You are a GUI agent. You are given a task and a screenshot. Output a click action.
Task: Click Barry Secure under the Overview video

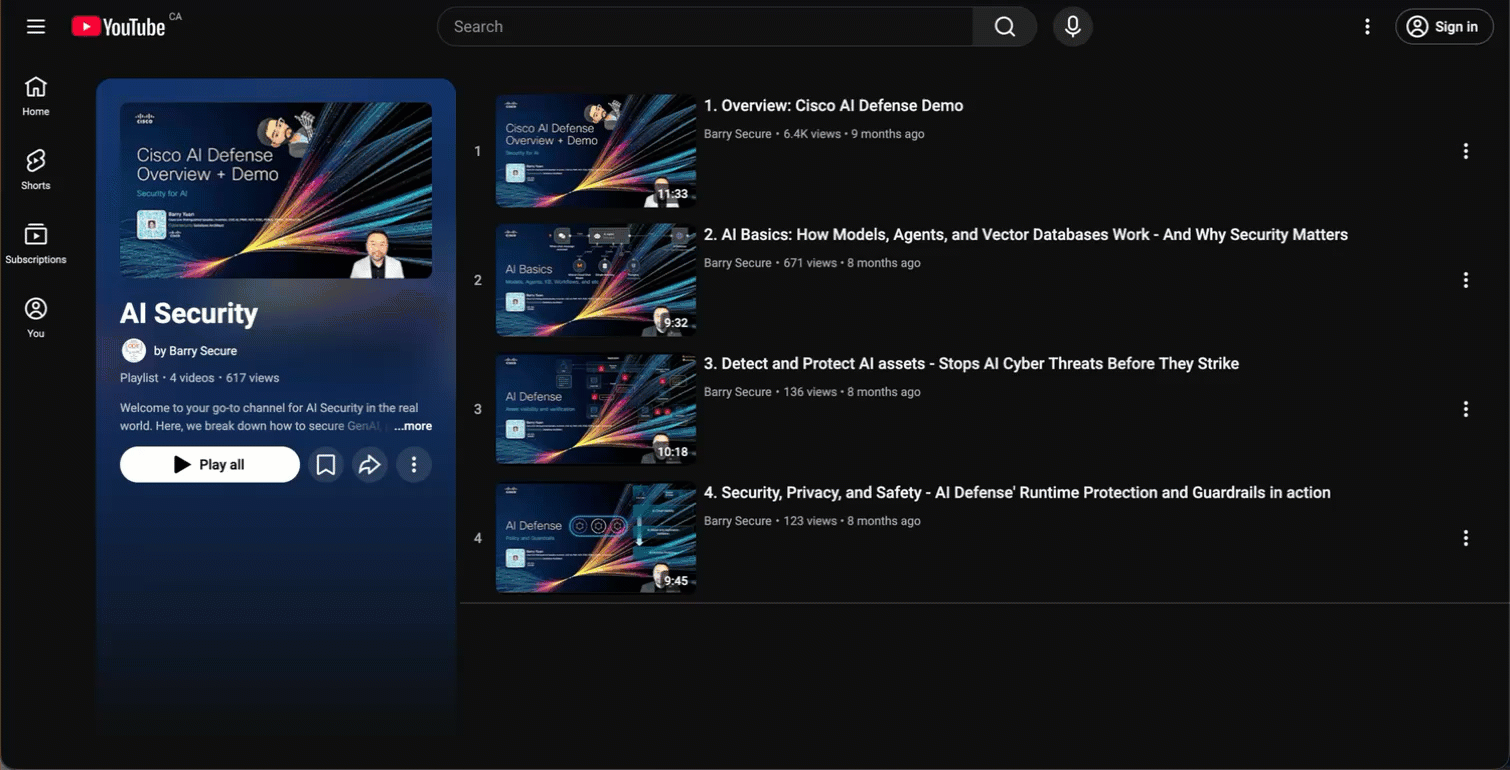738,134
